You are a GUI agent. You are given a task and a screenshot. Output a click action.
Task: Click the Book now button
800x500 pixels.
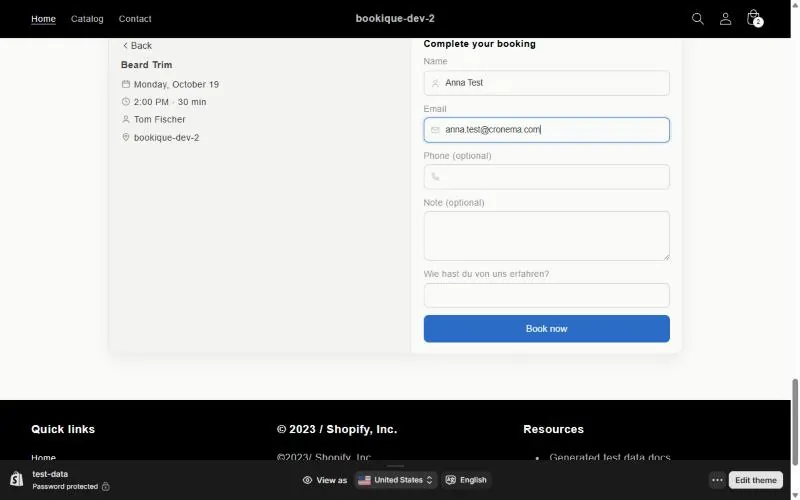[546, 329]
